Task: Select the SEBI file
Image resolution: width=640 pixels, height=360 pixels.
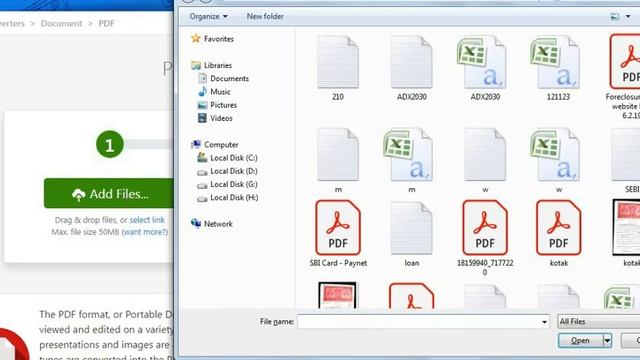Action: point(627,160)
